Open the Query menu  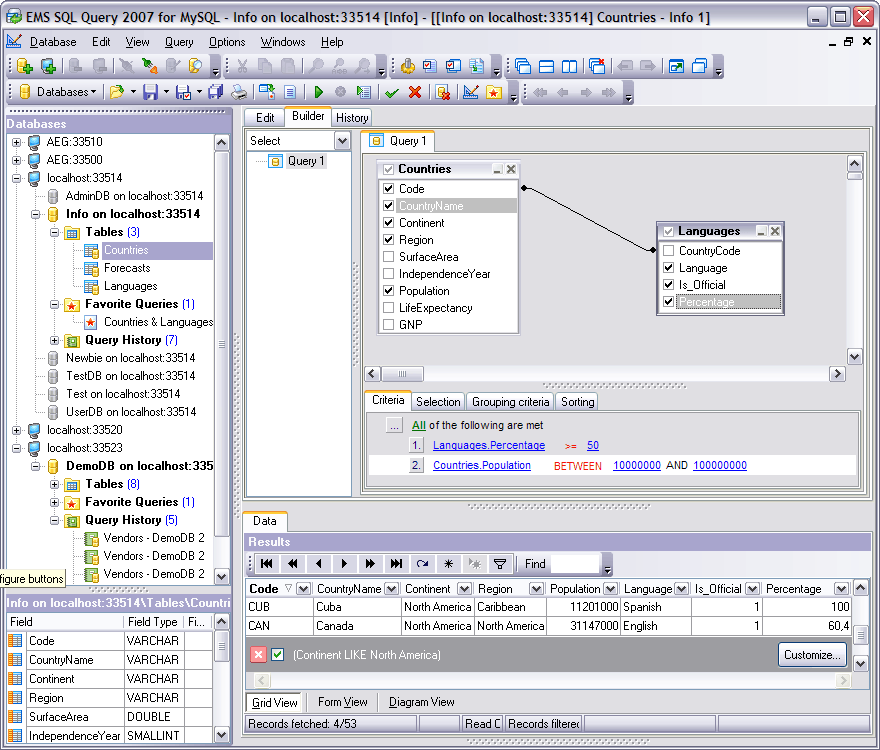coord(179,42)
